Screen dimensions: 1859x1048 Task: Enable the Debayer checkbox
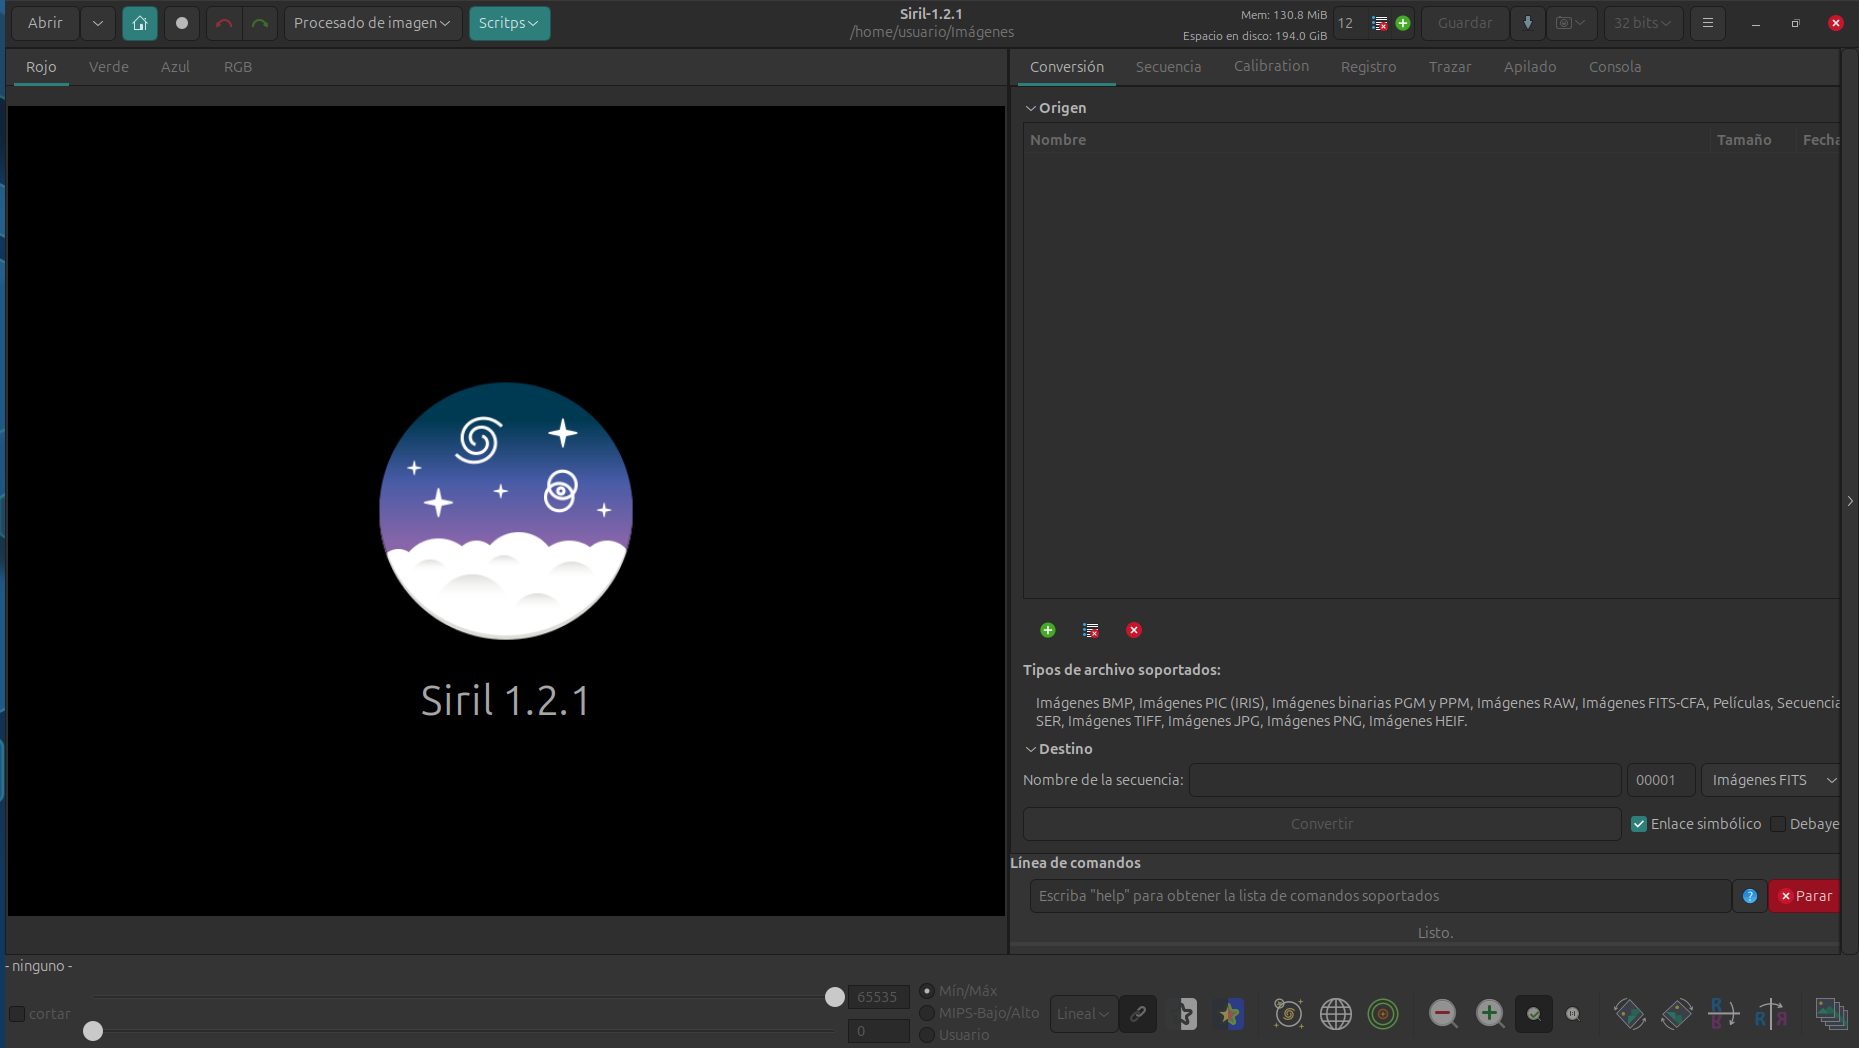1778,824
